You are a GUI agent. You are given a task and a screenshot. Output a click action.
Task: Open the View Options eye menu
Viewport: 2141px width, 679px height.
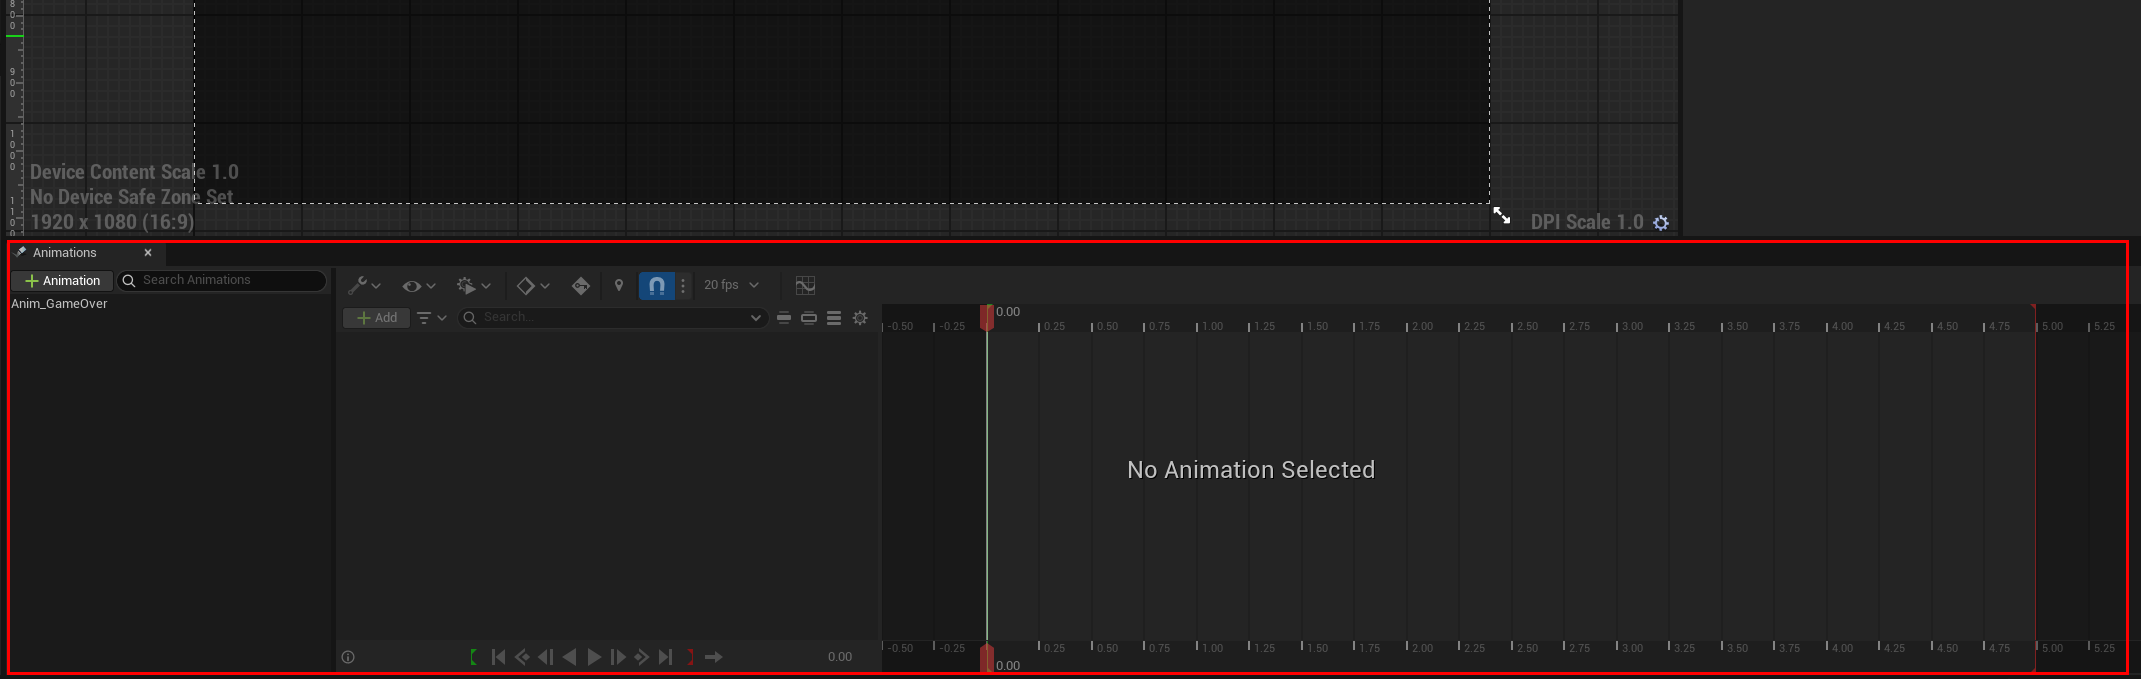pyautogui.click(x=418, y=286)
